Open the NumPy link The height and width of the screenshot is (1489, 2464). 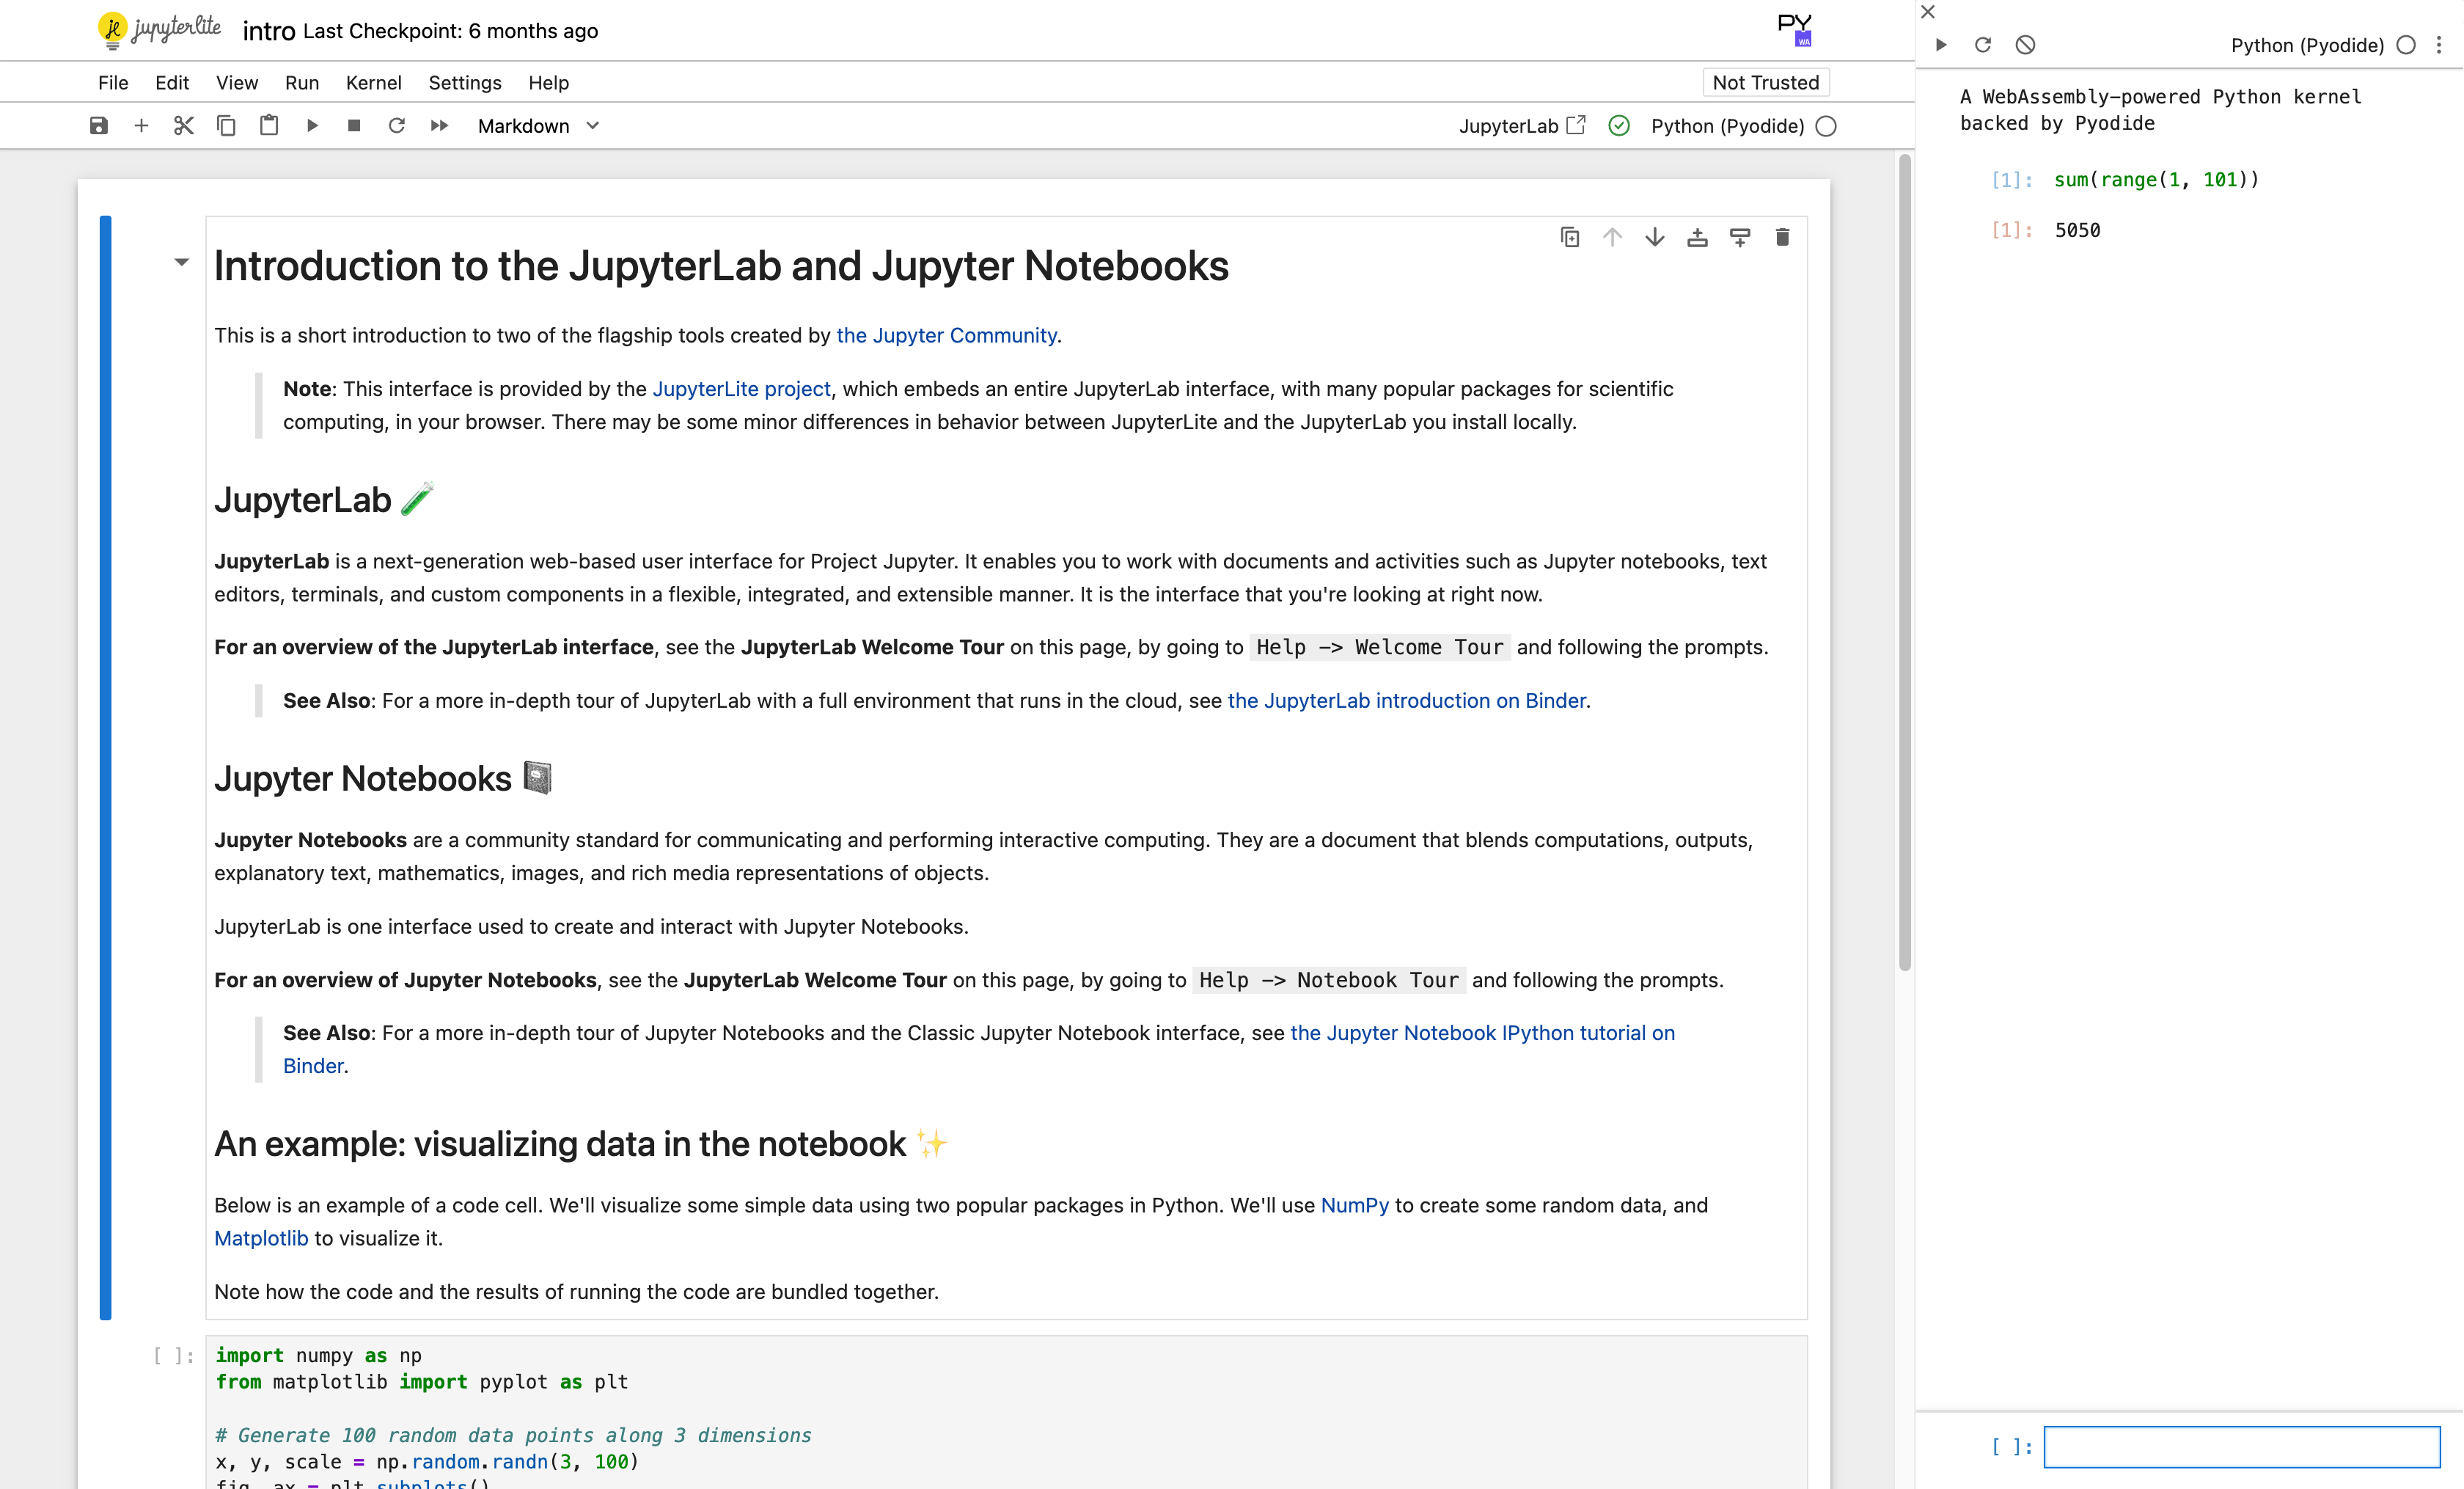tap(1354, 1205)
